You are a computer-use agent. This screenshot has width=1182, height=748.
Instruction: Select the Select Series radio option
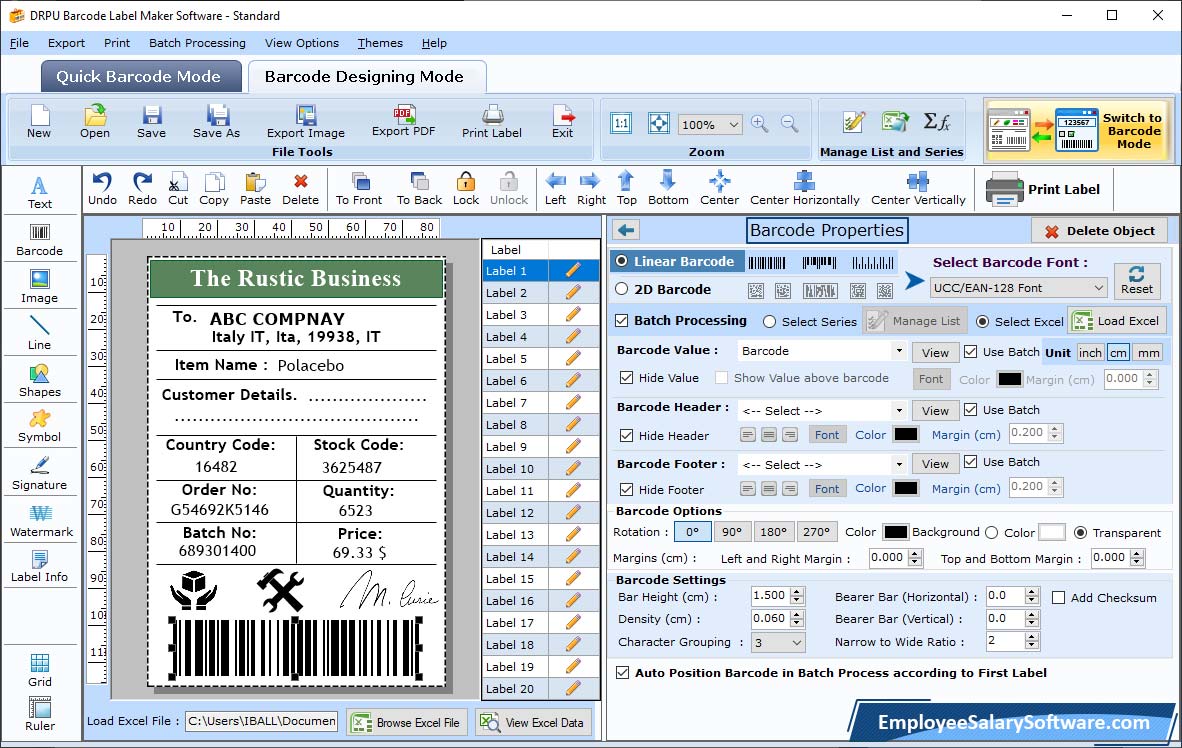[769, 322]
